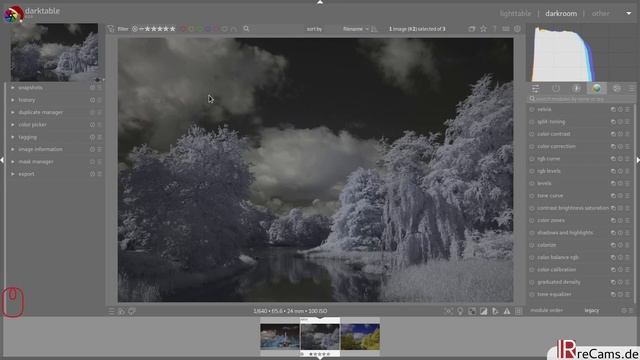Enable the color correction module
640x360 pixels.
click(532, 146)
